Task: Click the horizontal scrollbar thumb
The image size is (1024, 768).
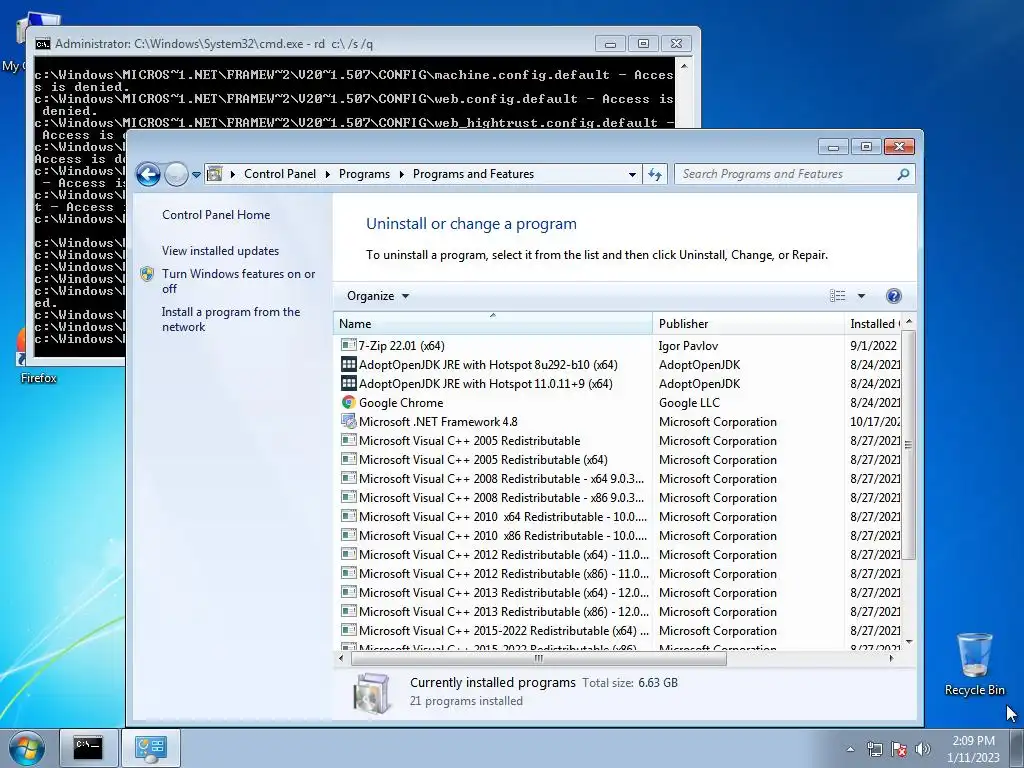Action: (x=539, y=658)
